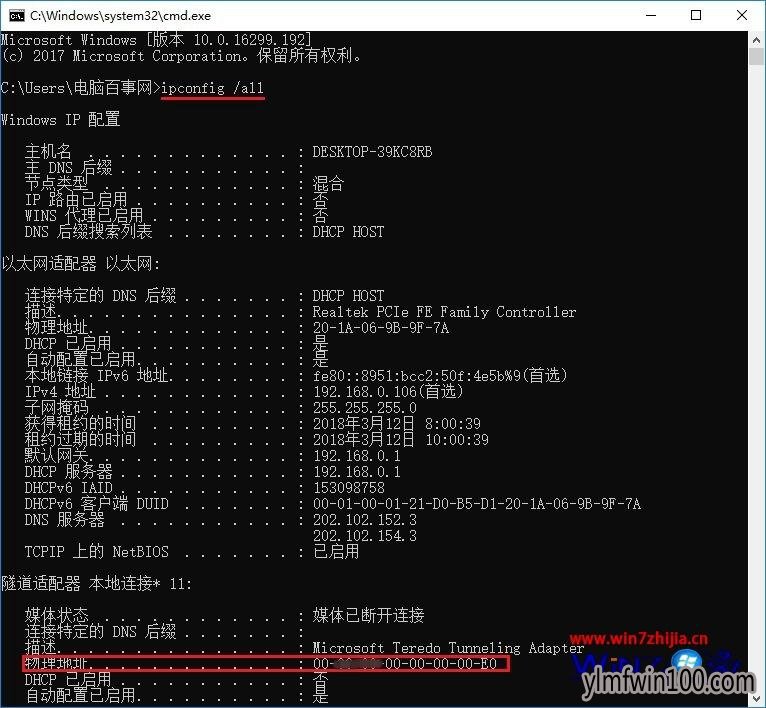Click the DHCP 服务器 value 192.168.0.1
The image size is (766, 708).
[x=357, y=472]
